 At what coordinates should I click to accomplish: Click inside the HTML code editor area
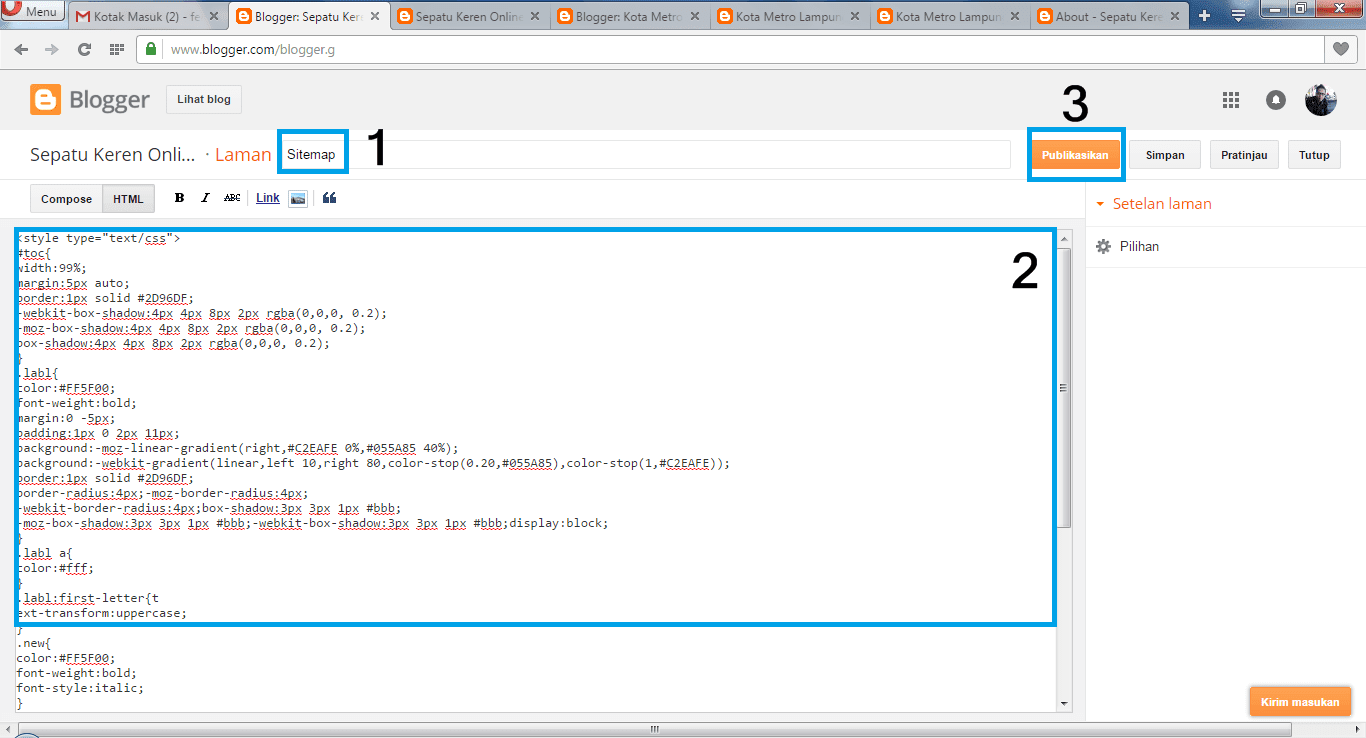(x=536, y=470)
